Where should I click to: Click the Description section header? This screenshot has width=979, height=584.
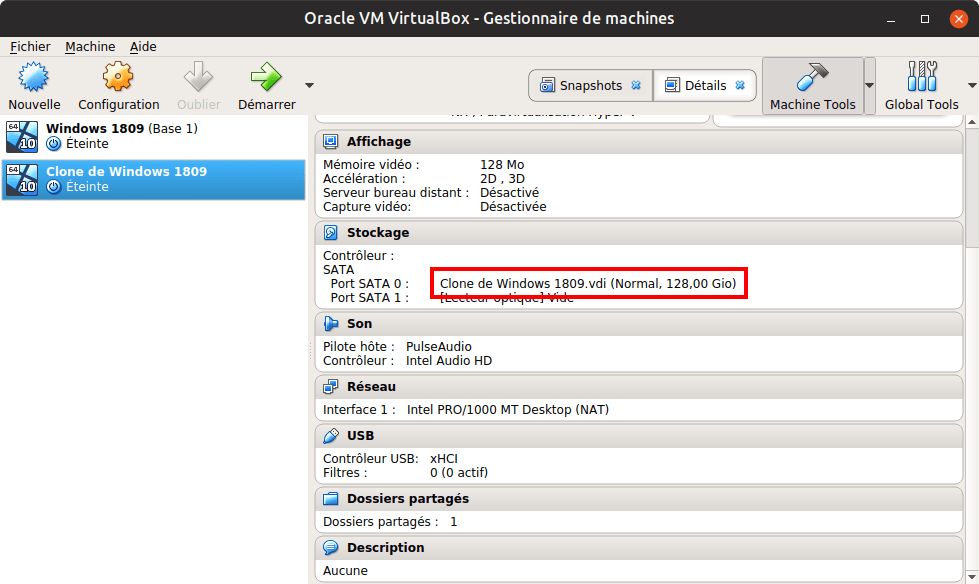coord(639,548)
